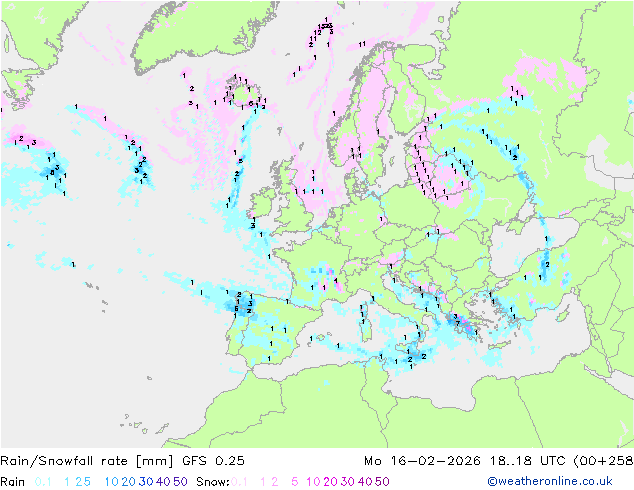The height and width of the screenshot is (490, 634).
Task: Select the snow legend value 10
Action: click(x=313, y=482)
